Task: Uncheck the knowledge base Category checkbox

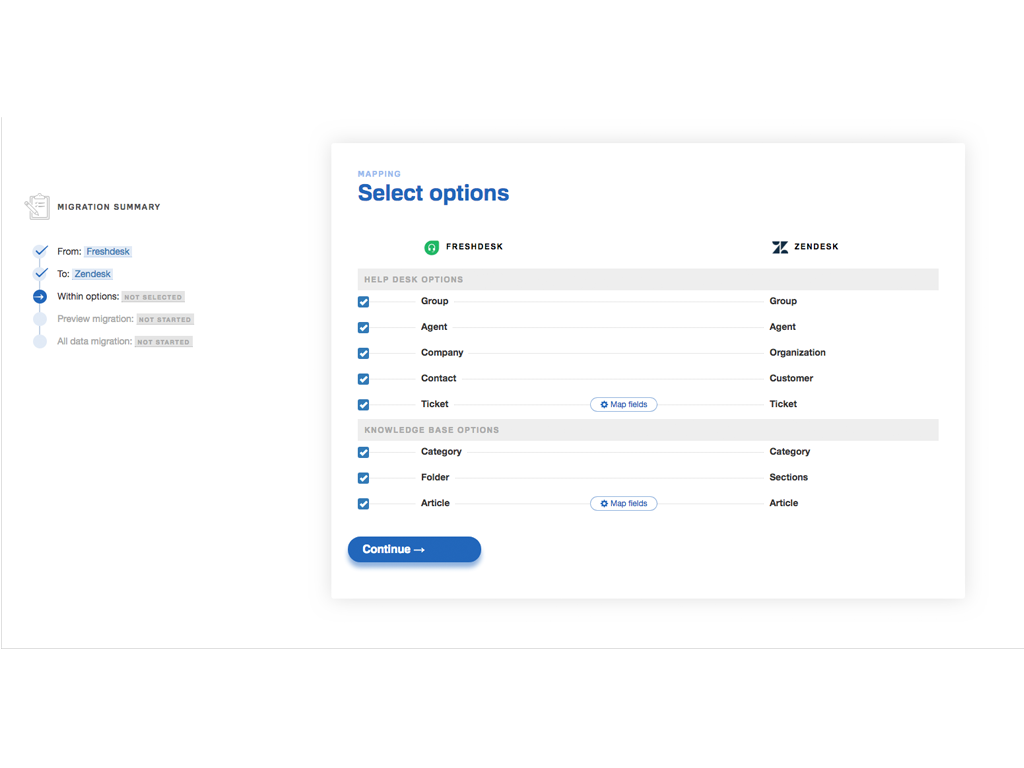Action: coord(363,452)
